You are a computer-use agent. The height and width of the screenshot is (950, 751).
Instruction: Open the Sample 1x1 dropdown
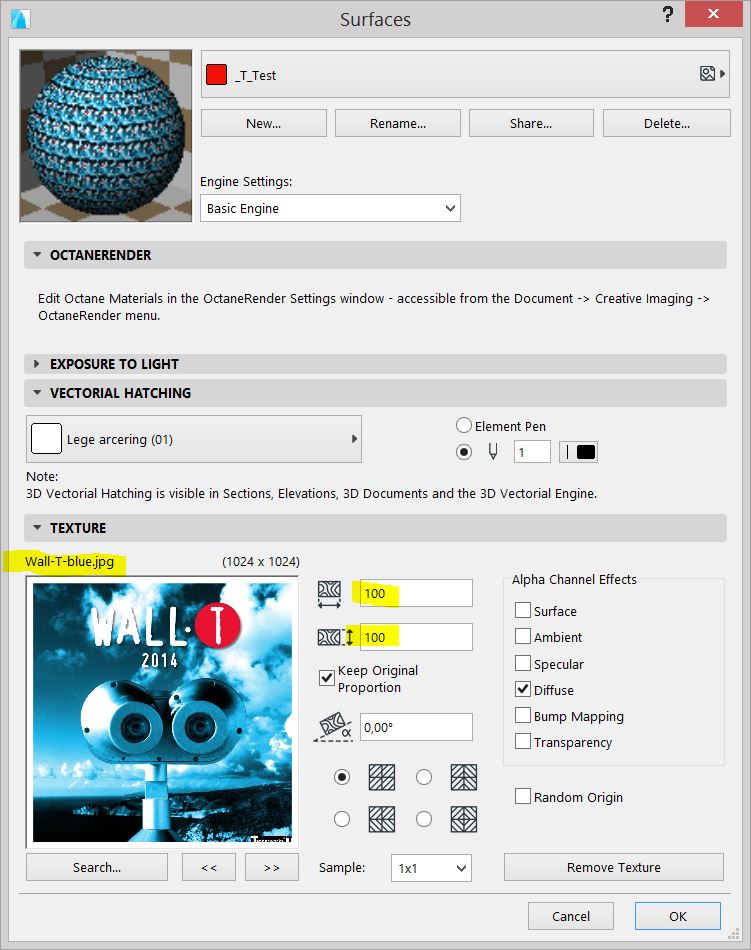430,868
